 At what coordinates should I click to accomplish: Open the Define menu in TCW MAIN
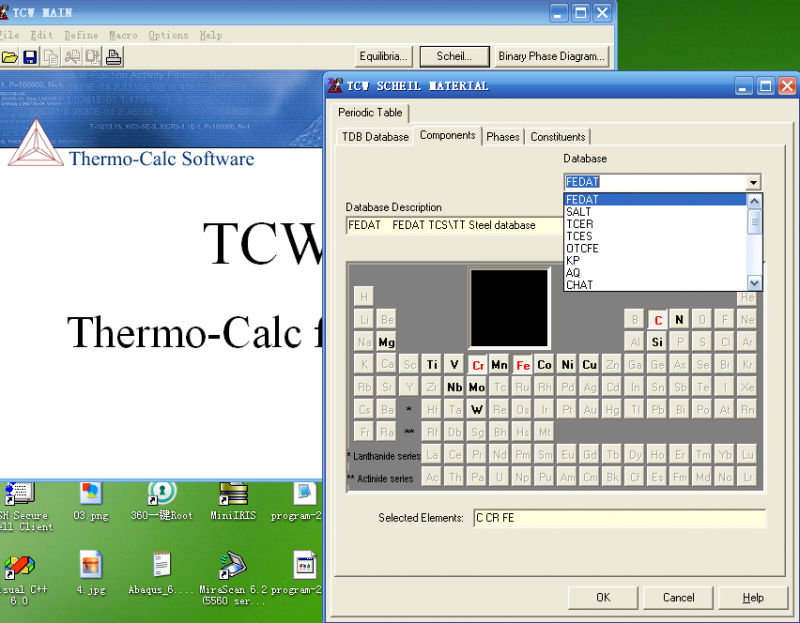[81, 35]
